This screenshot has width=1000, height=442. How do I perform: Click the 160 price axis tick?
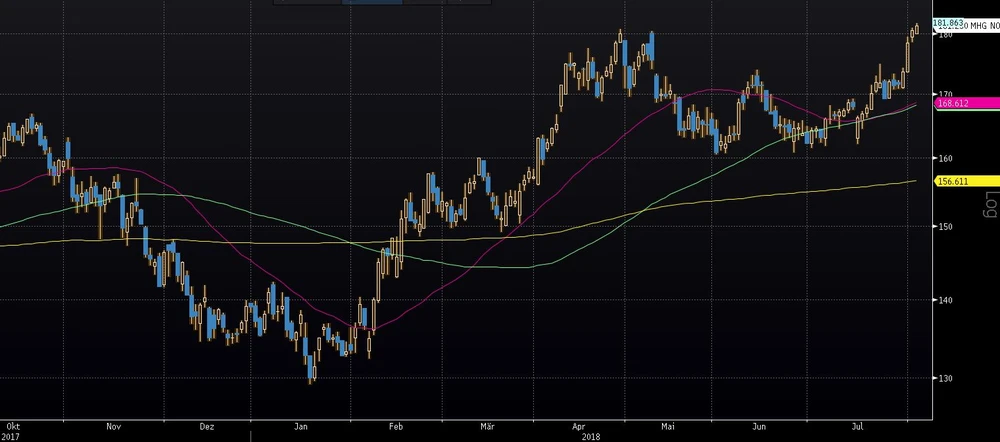pos(944,159)
